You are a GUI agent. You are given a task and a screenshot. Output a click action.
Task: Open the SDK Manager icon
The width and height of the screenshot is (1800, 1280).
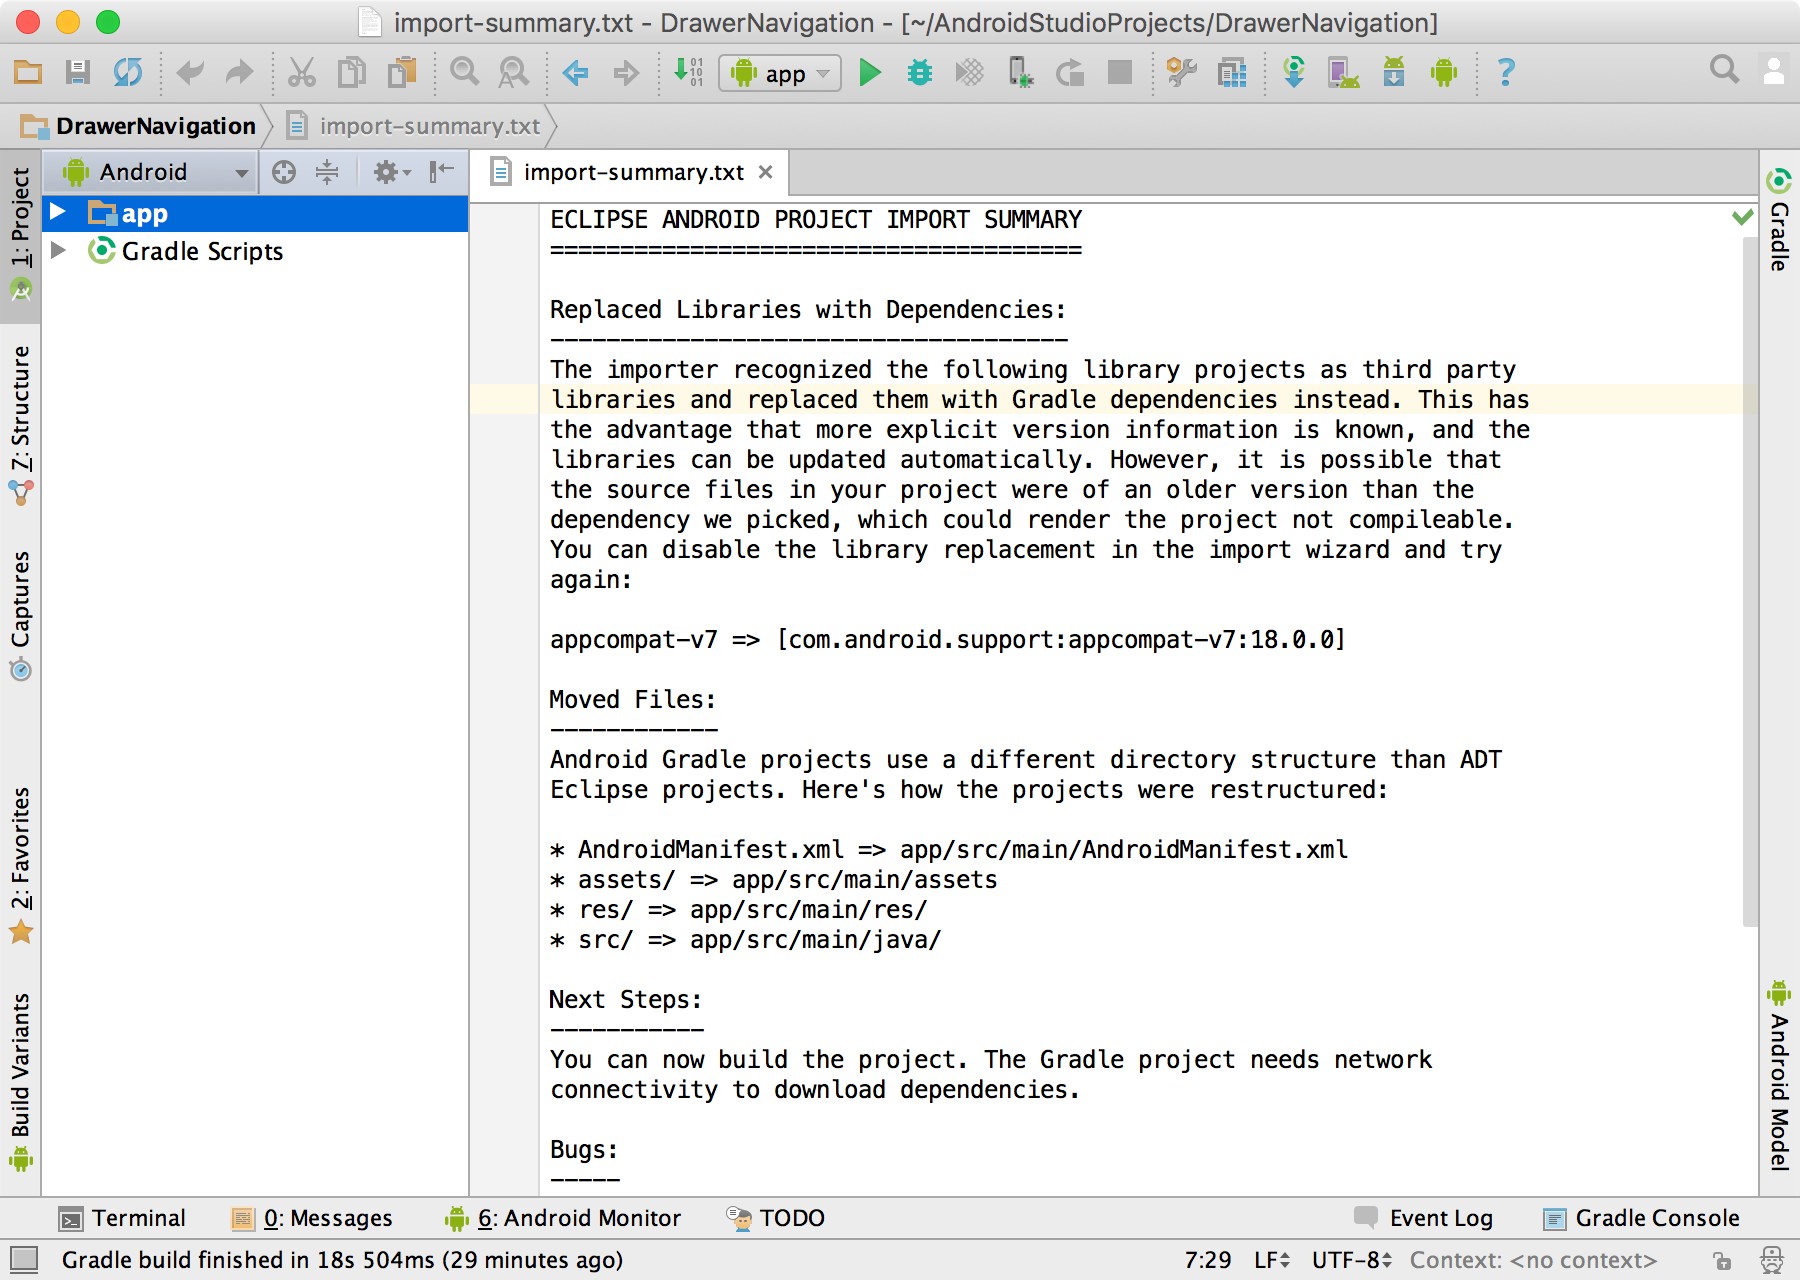point(1394,72)
